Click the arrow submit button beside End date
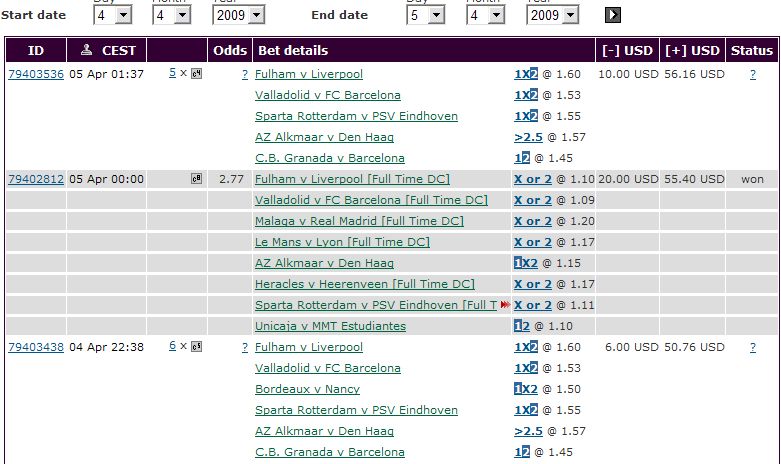The image size is (781, 464). pyautogui.click(x=613, y=15)
